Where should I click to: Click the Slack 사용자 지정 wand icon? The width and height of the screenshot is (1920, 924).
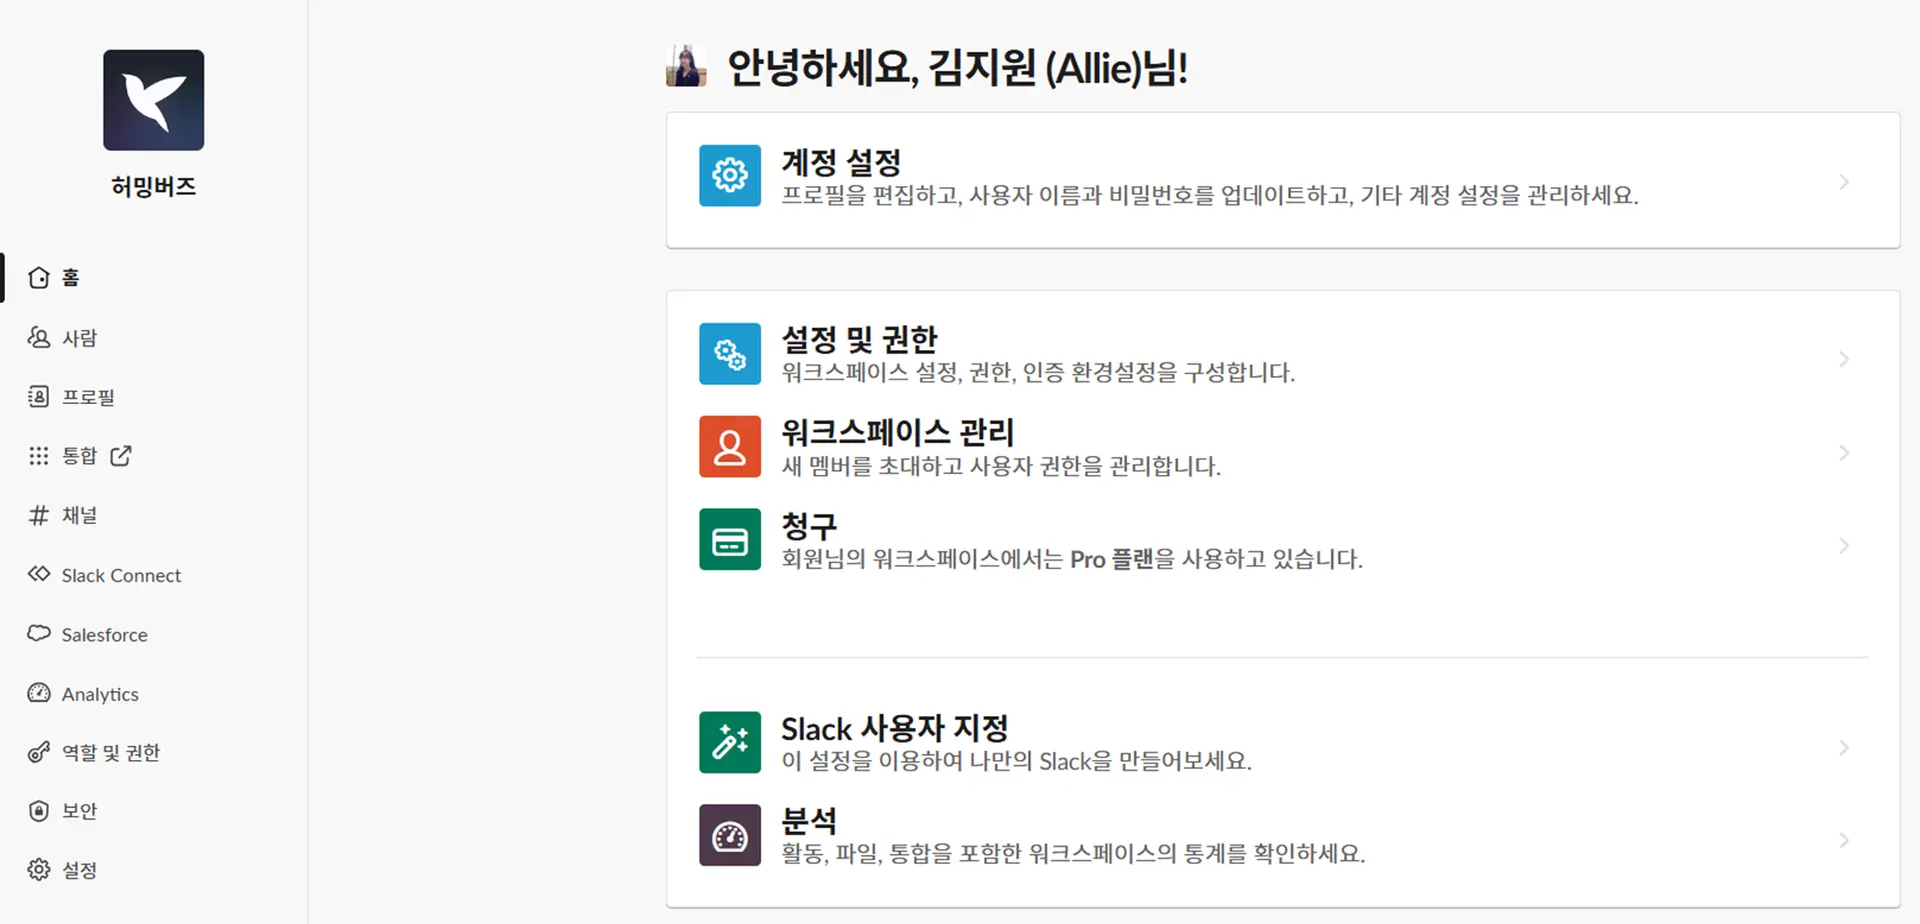[729, 742]
